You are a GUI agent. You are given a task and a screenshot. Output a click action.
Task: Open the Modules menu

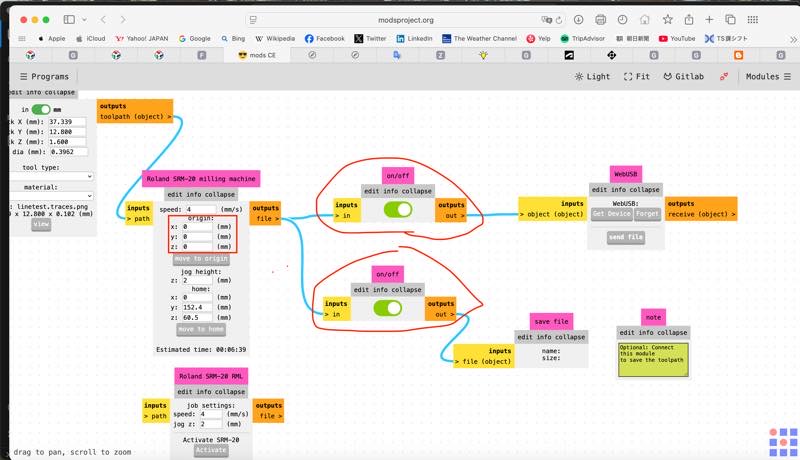point(768,76)
